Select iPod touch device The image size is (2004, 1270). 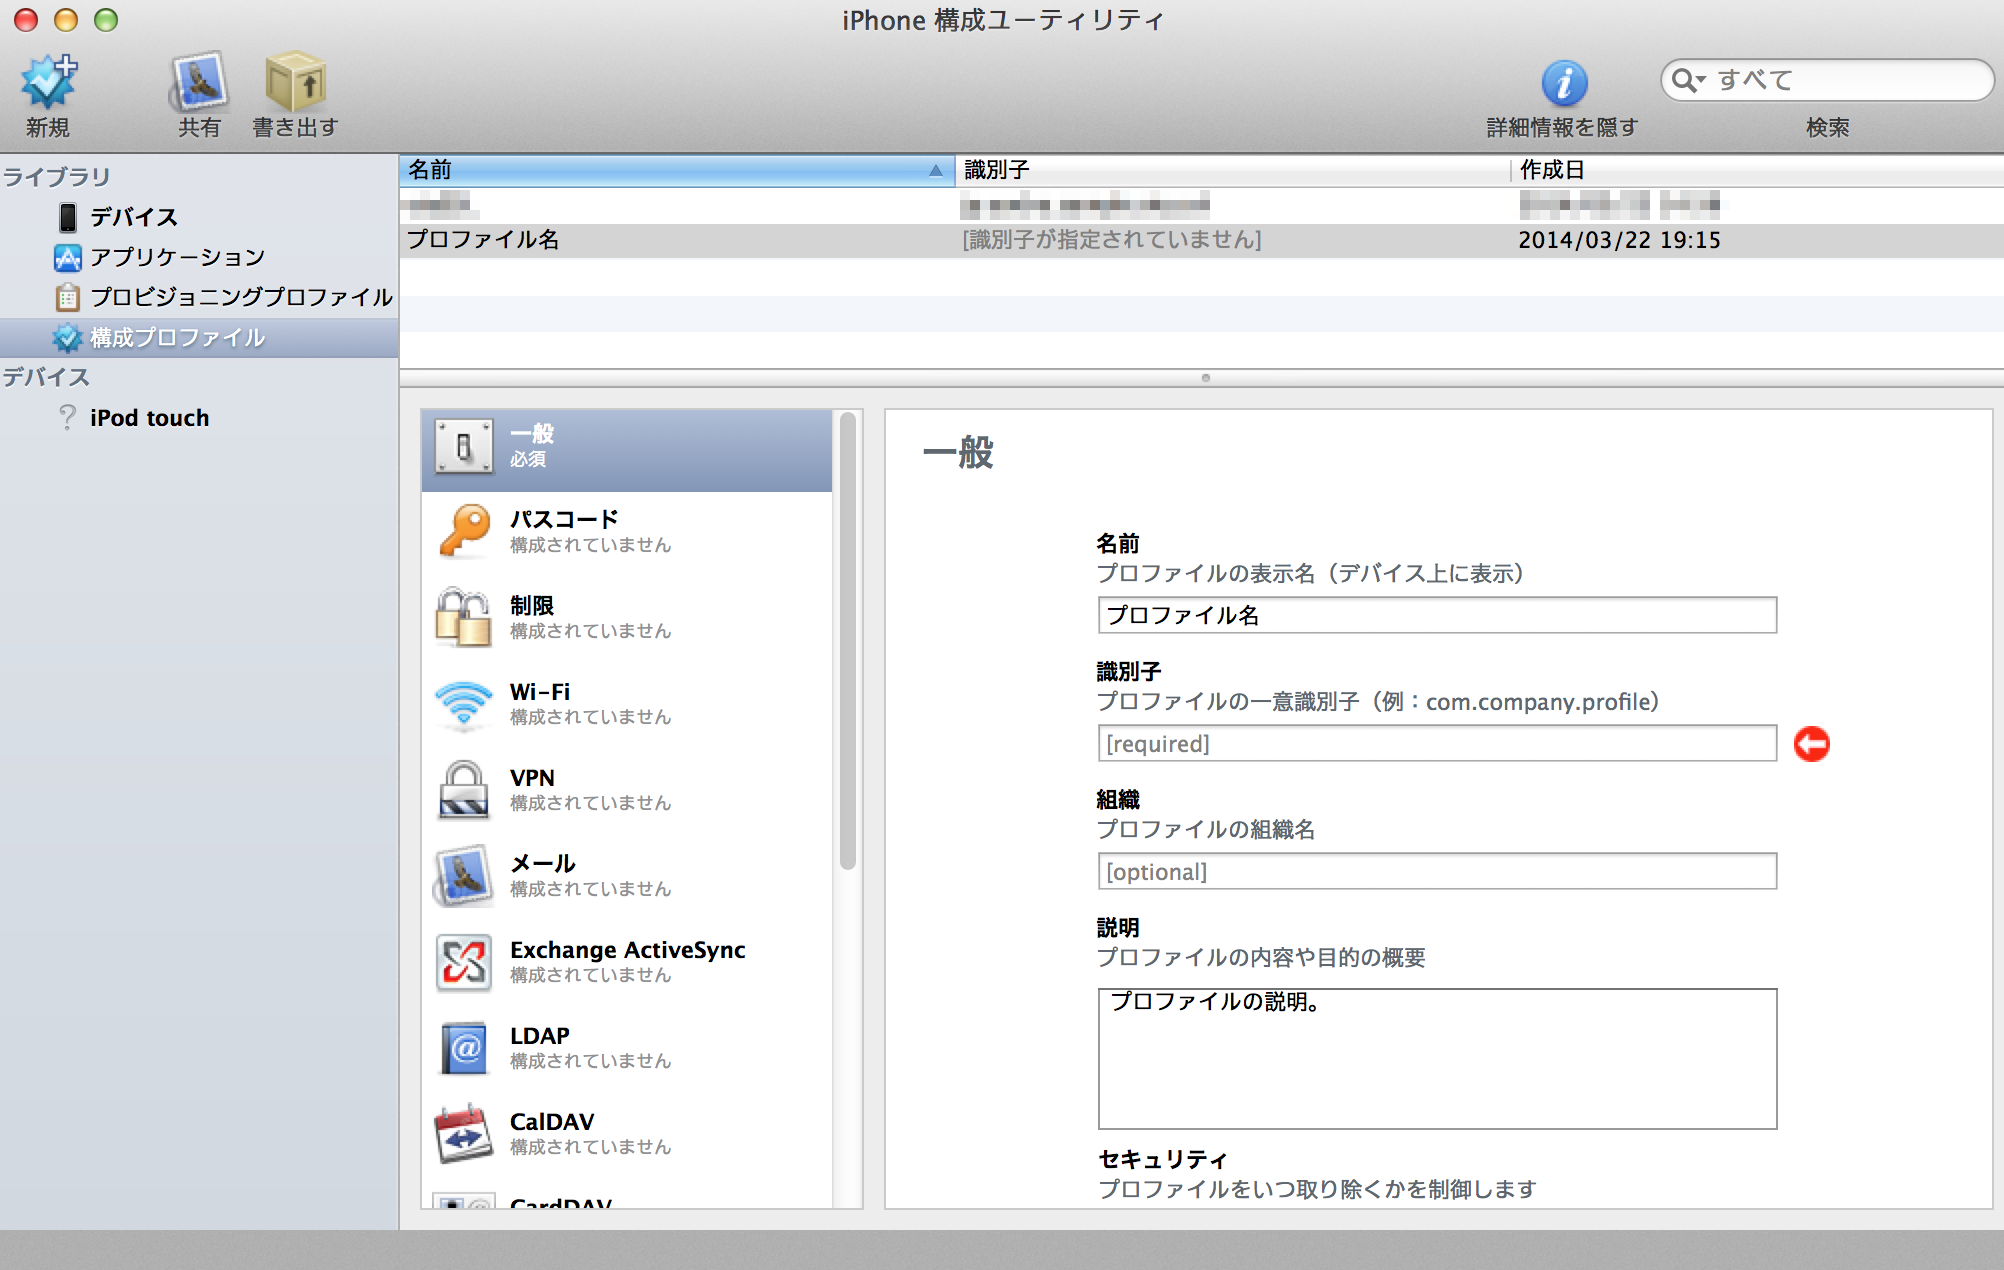(x=149, y=418)
